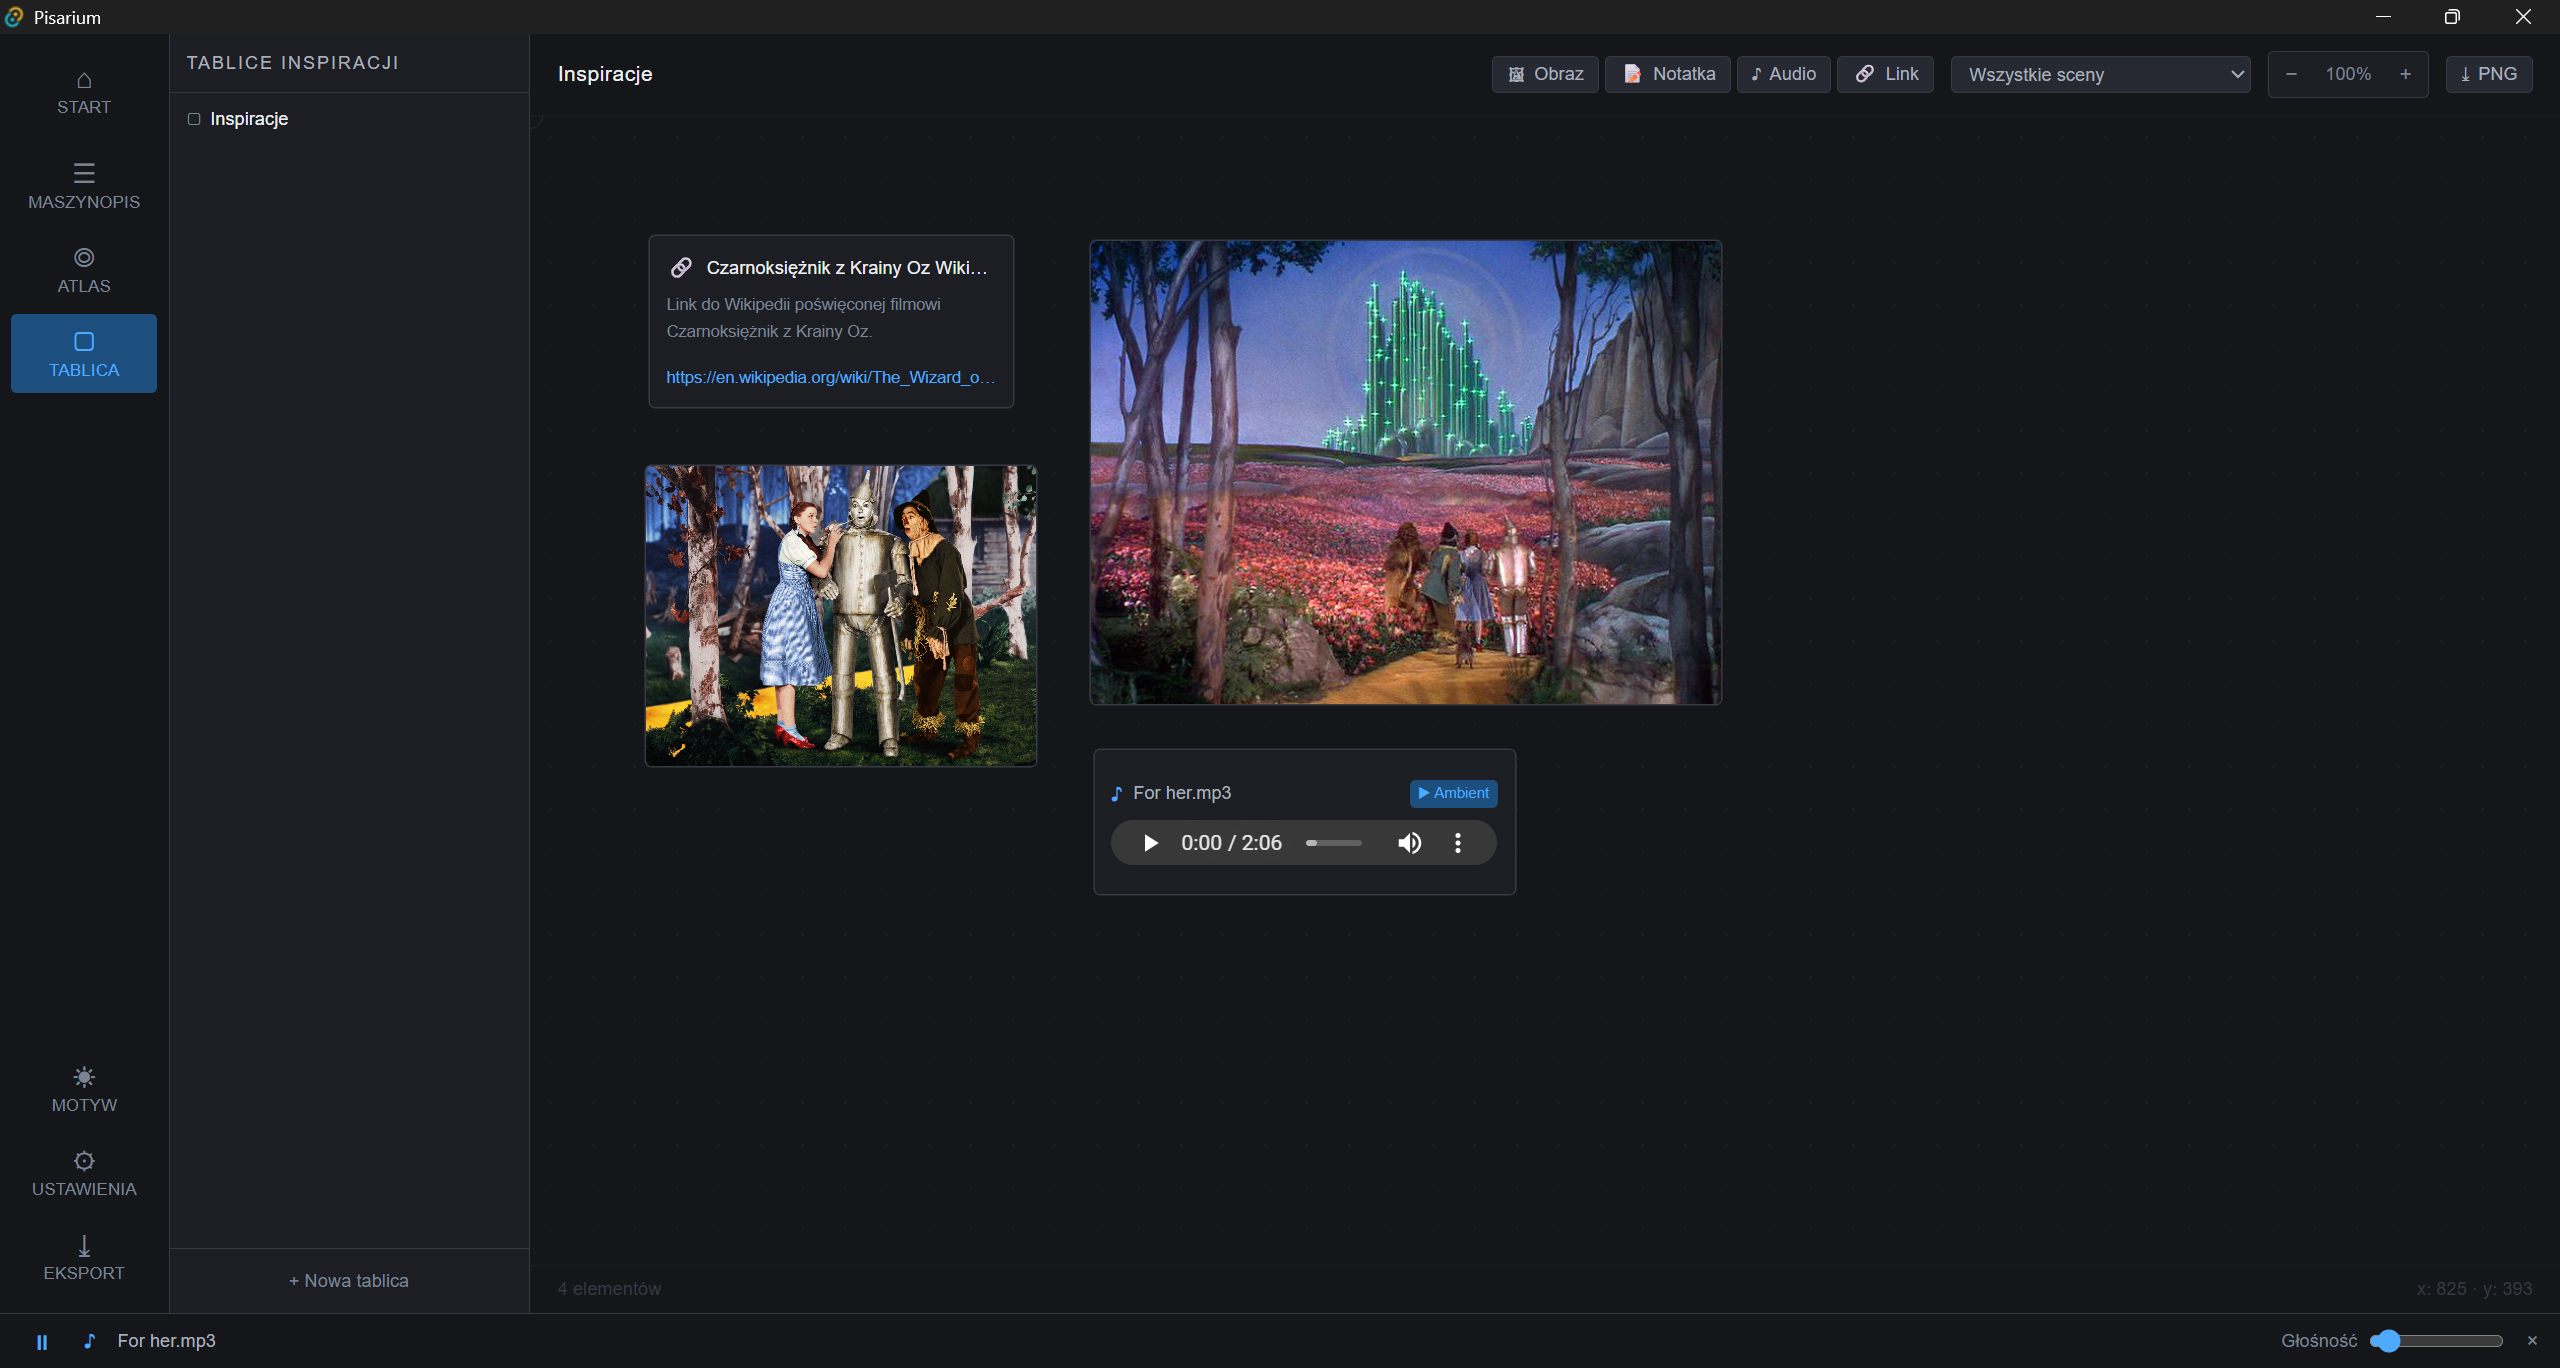The height and width of the screenshot is (1368, 2560).
Task: Click the Ambient playback button on audio card
Action: [x=1453, y=793]
